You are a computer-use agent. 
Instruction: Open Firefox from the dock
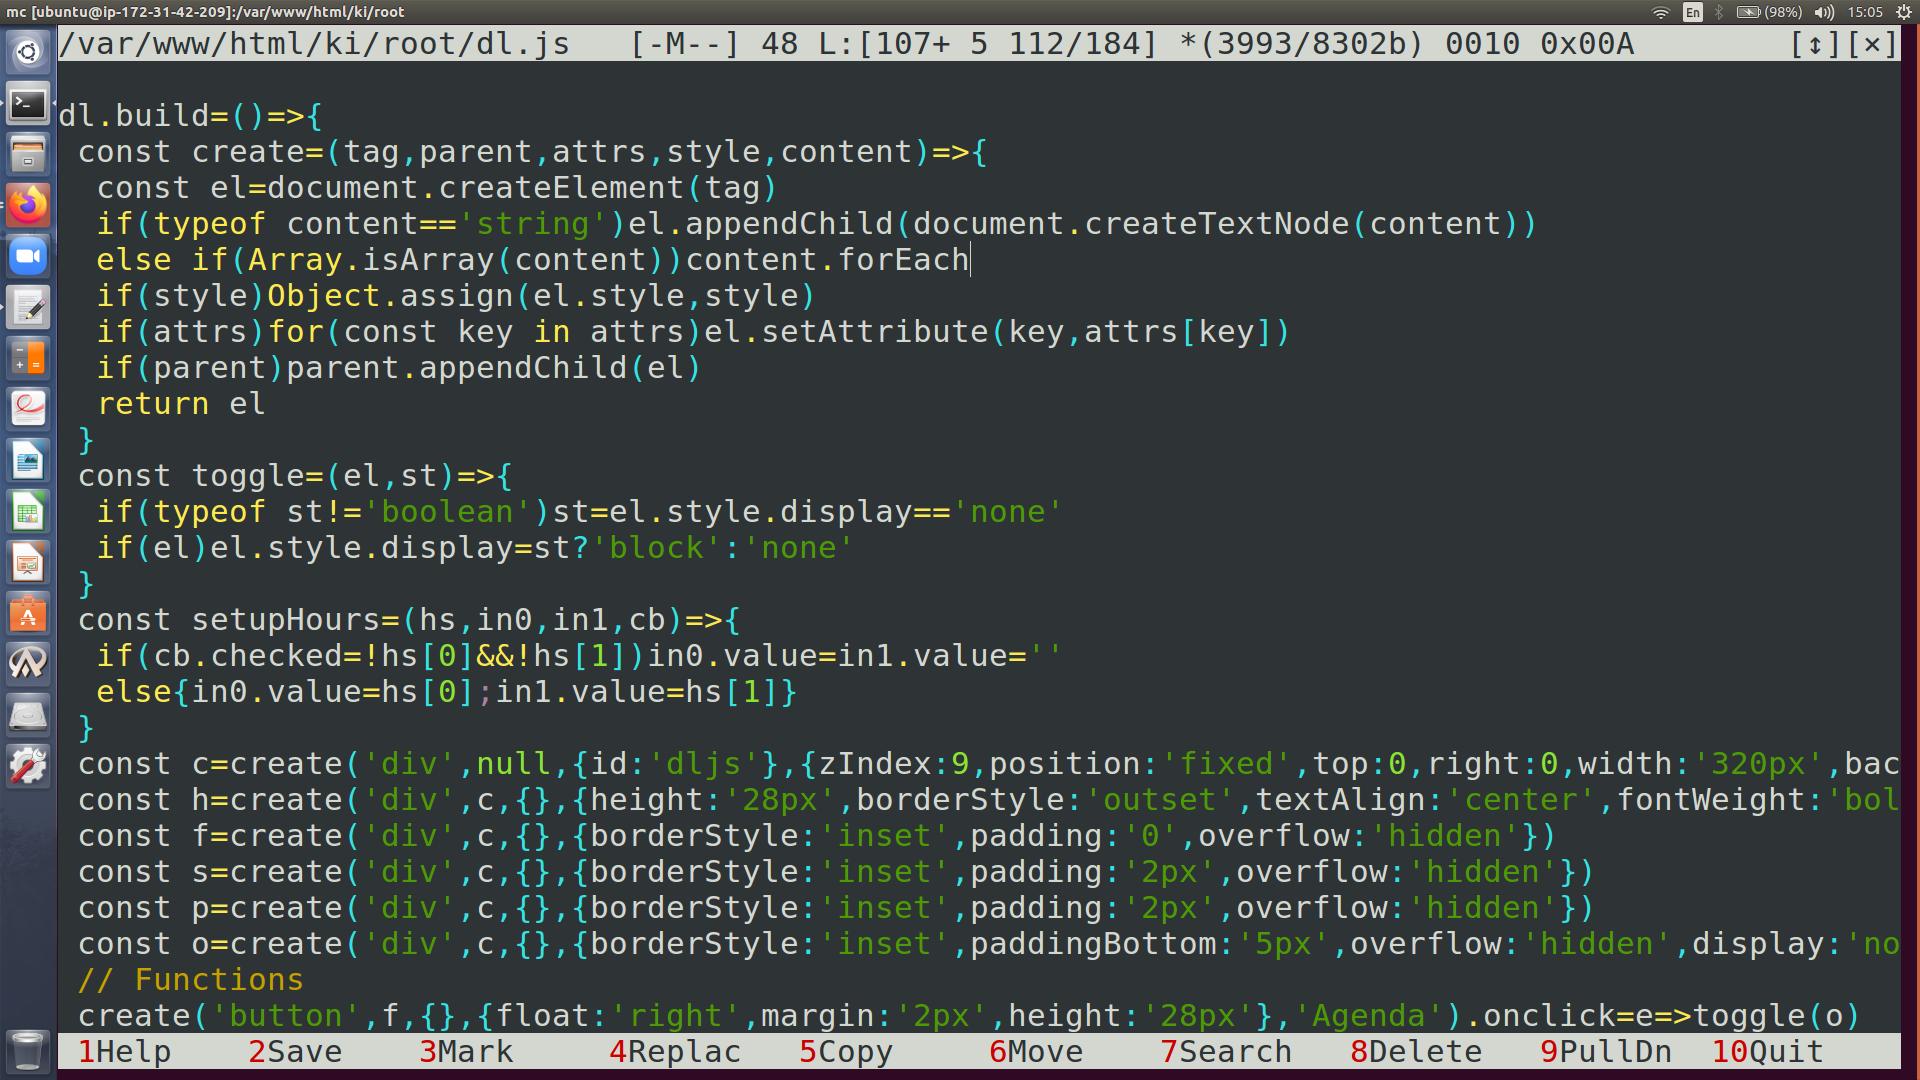tap(28, 206)
